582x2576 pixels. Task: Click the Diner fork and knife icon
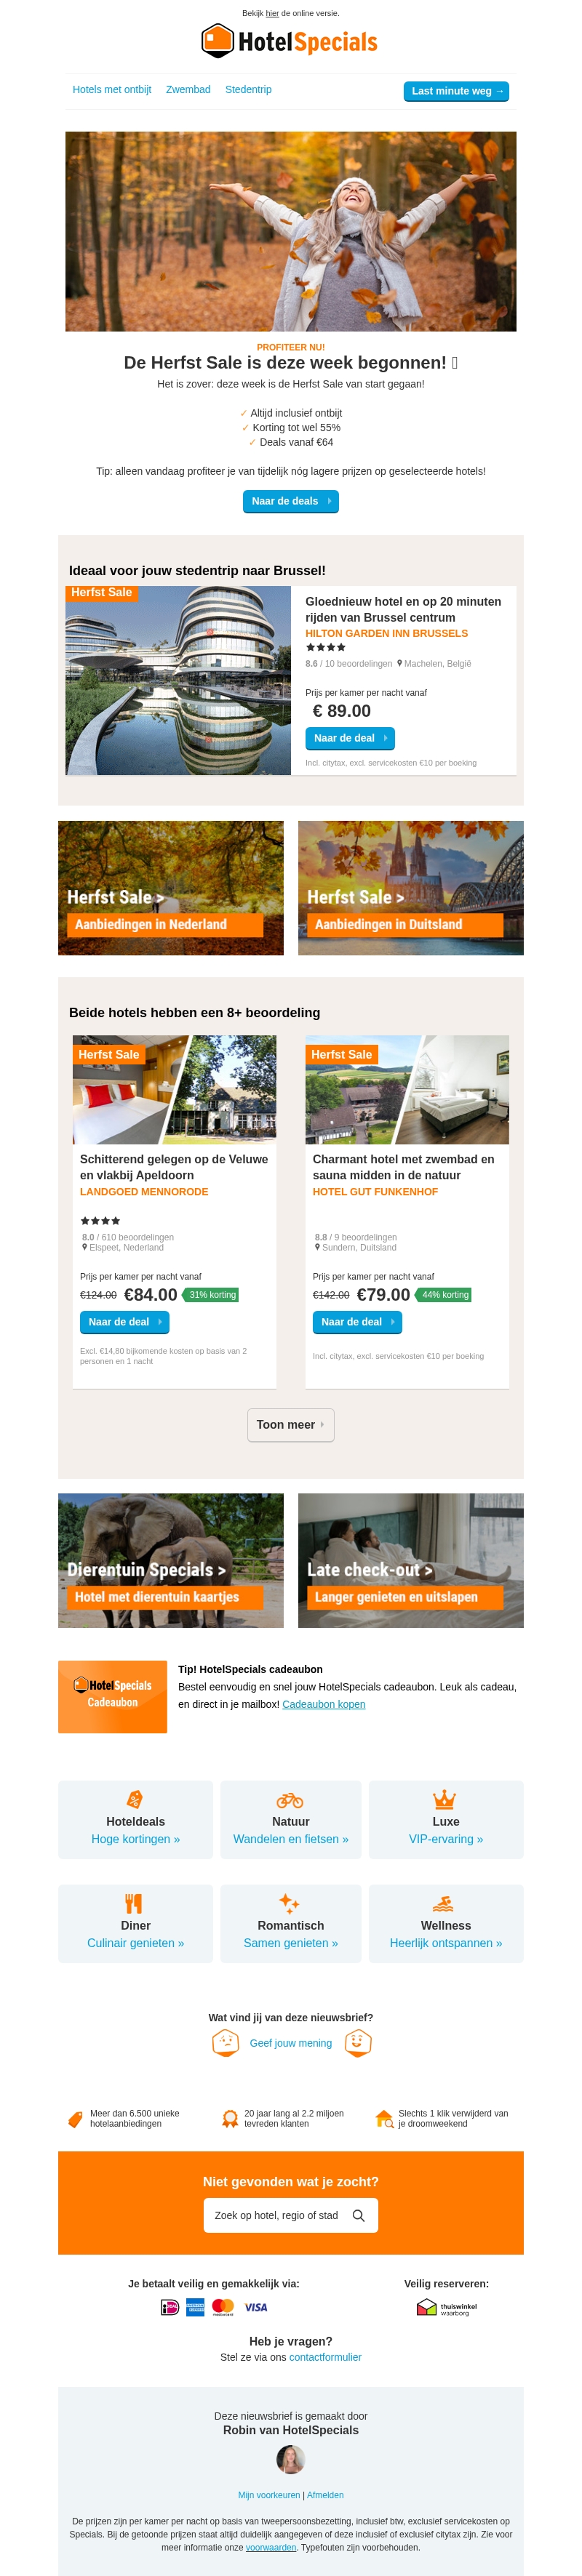coord(134,1903)
